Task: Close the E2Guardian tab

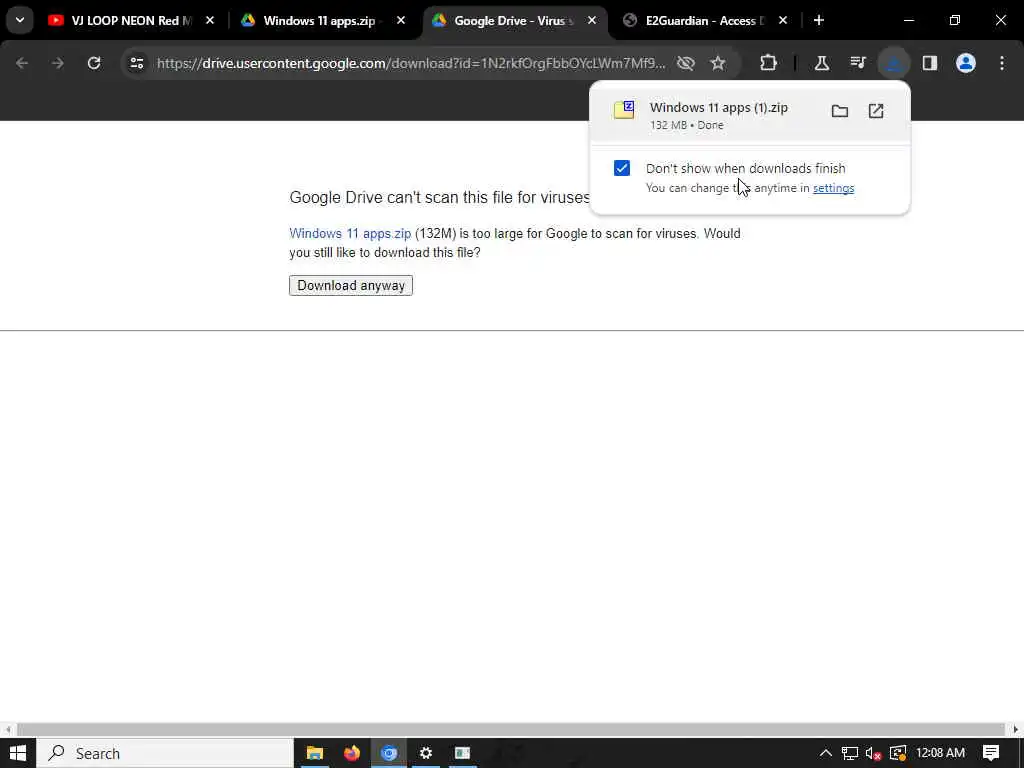Action: pos(783,21)
